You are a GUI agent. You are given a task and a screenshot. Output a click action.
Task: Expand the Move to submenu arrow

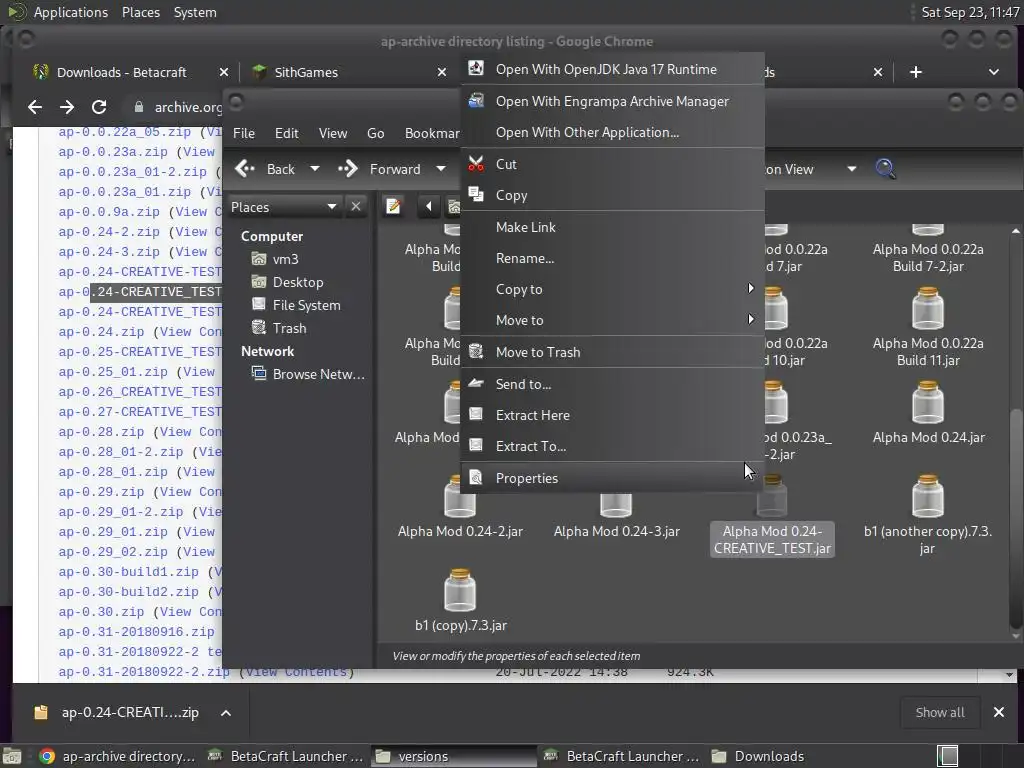[x=750, y=319]
